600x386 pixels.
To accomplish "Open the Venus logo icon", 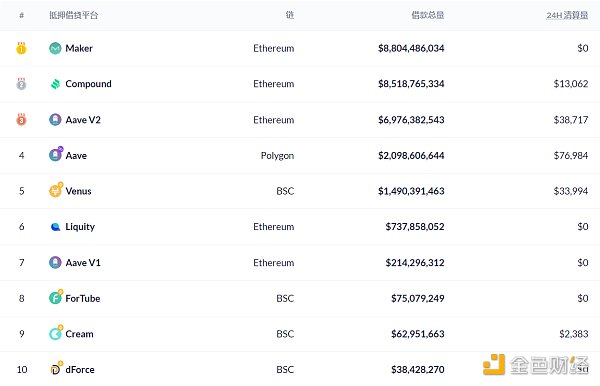I will point(56,190).
